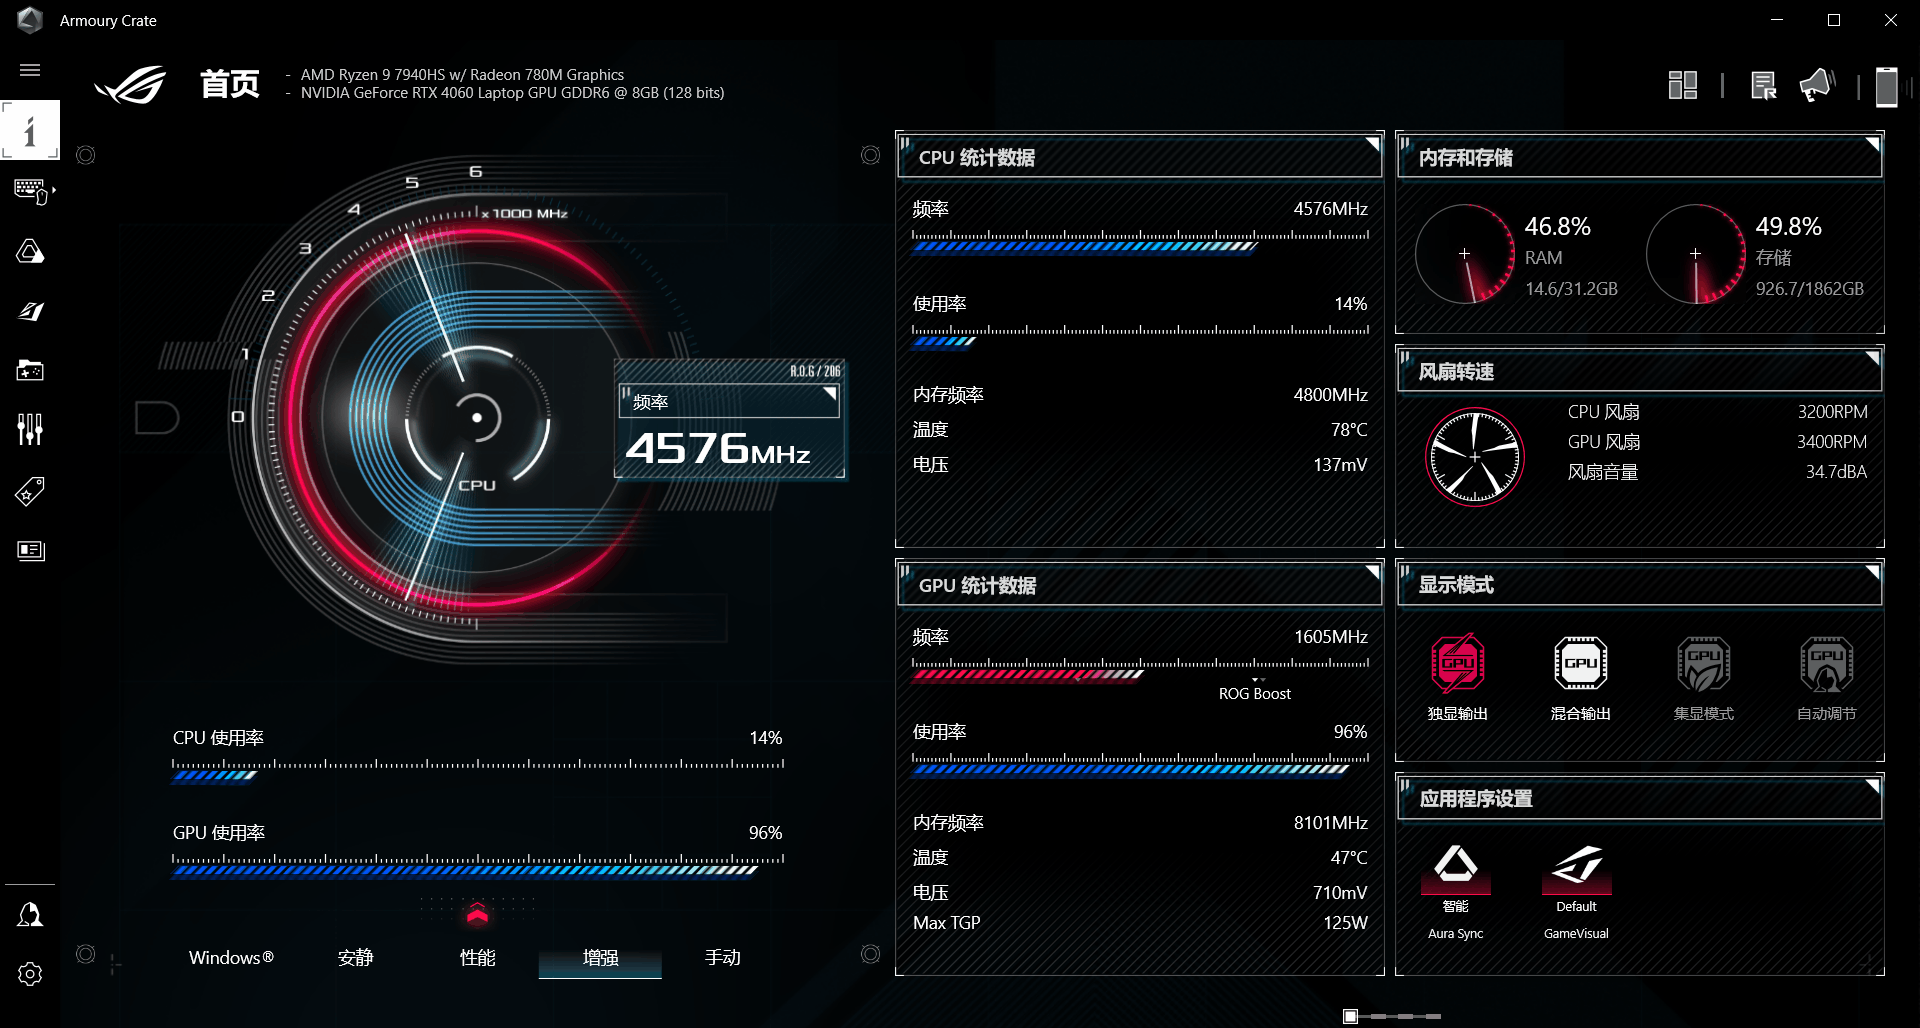Image resolution: width=1920 pixels, height=1028 pixels.
Task: Click the NVIDIA GeForce RTX 4060 GPU text
Action: [x=512, y=93]
